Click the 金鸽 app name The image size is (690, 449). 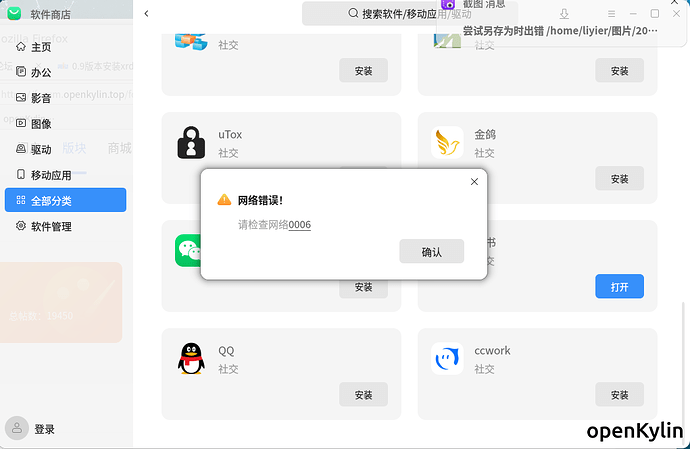(485, 134)
